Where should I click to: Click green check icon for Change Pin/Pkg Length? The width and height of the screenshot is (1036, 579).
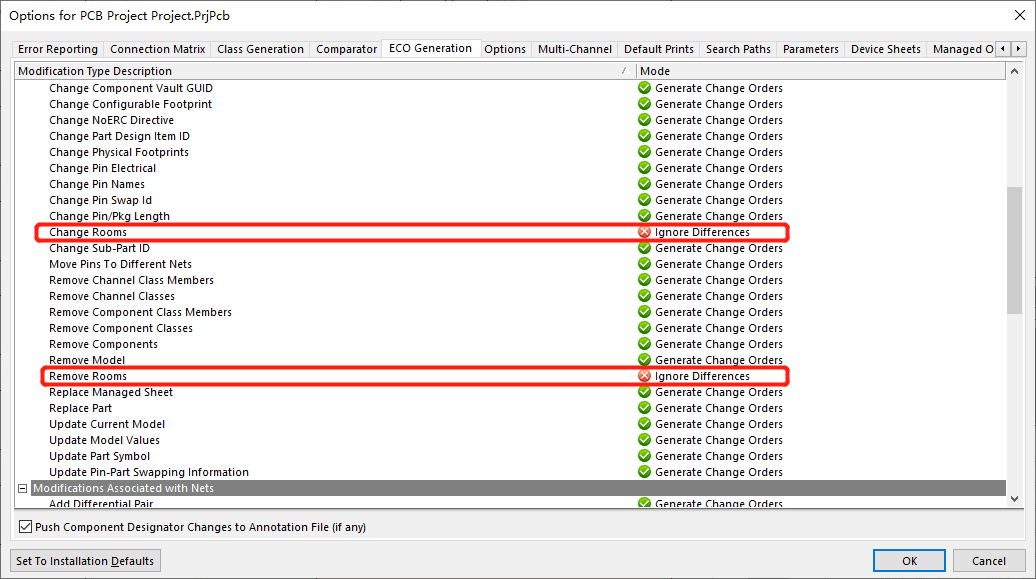pyautogui.click(x=644, y=215)
